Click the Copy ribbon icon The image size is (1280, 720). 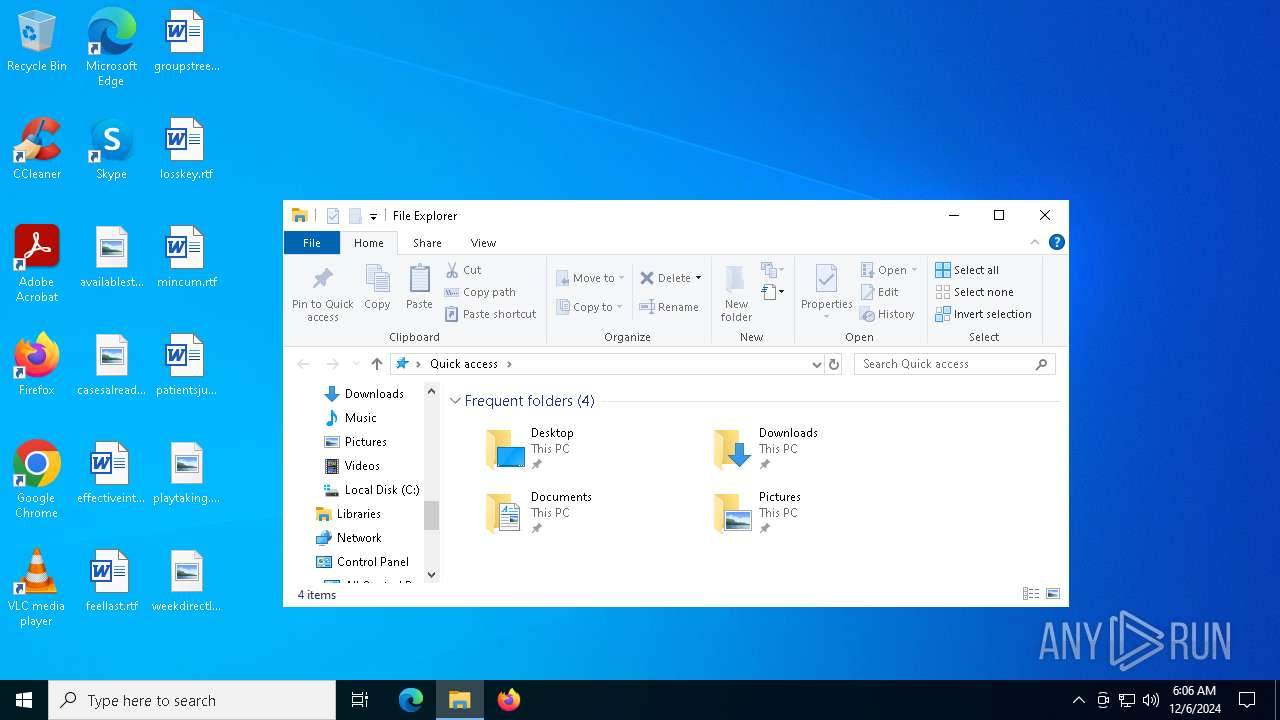[377, 287]
